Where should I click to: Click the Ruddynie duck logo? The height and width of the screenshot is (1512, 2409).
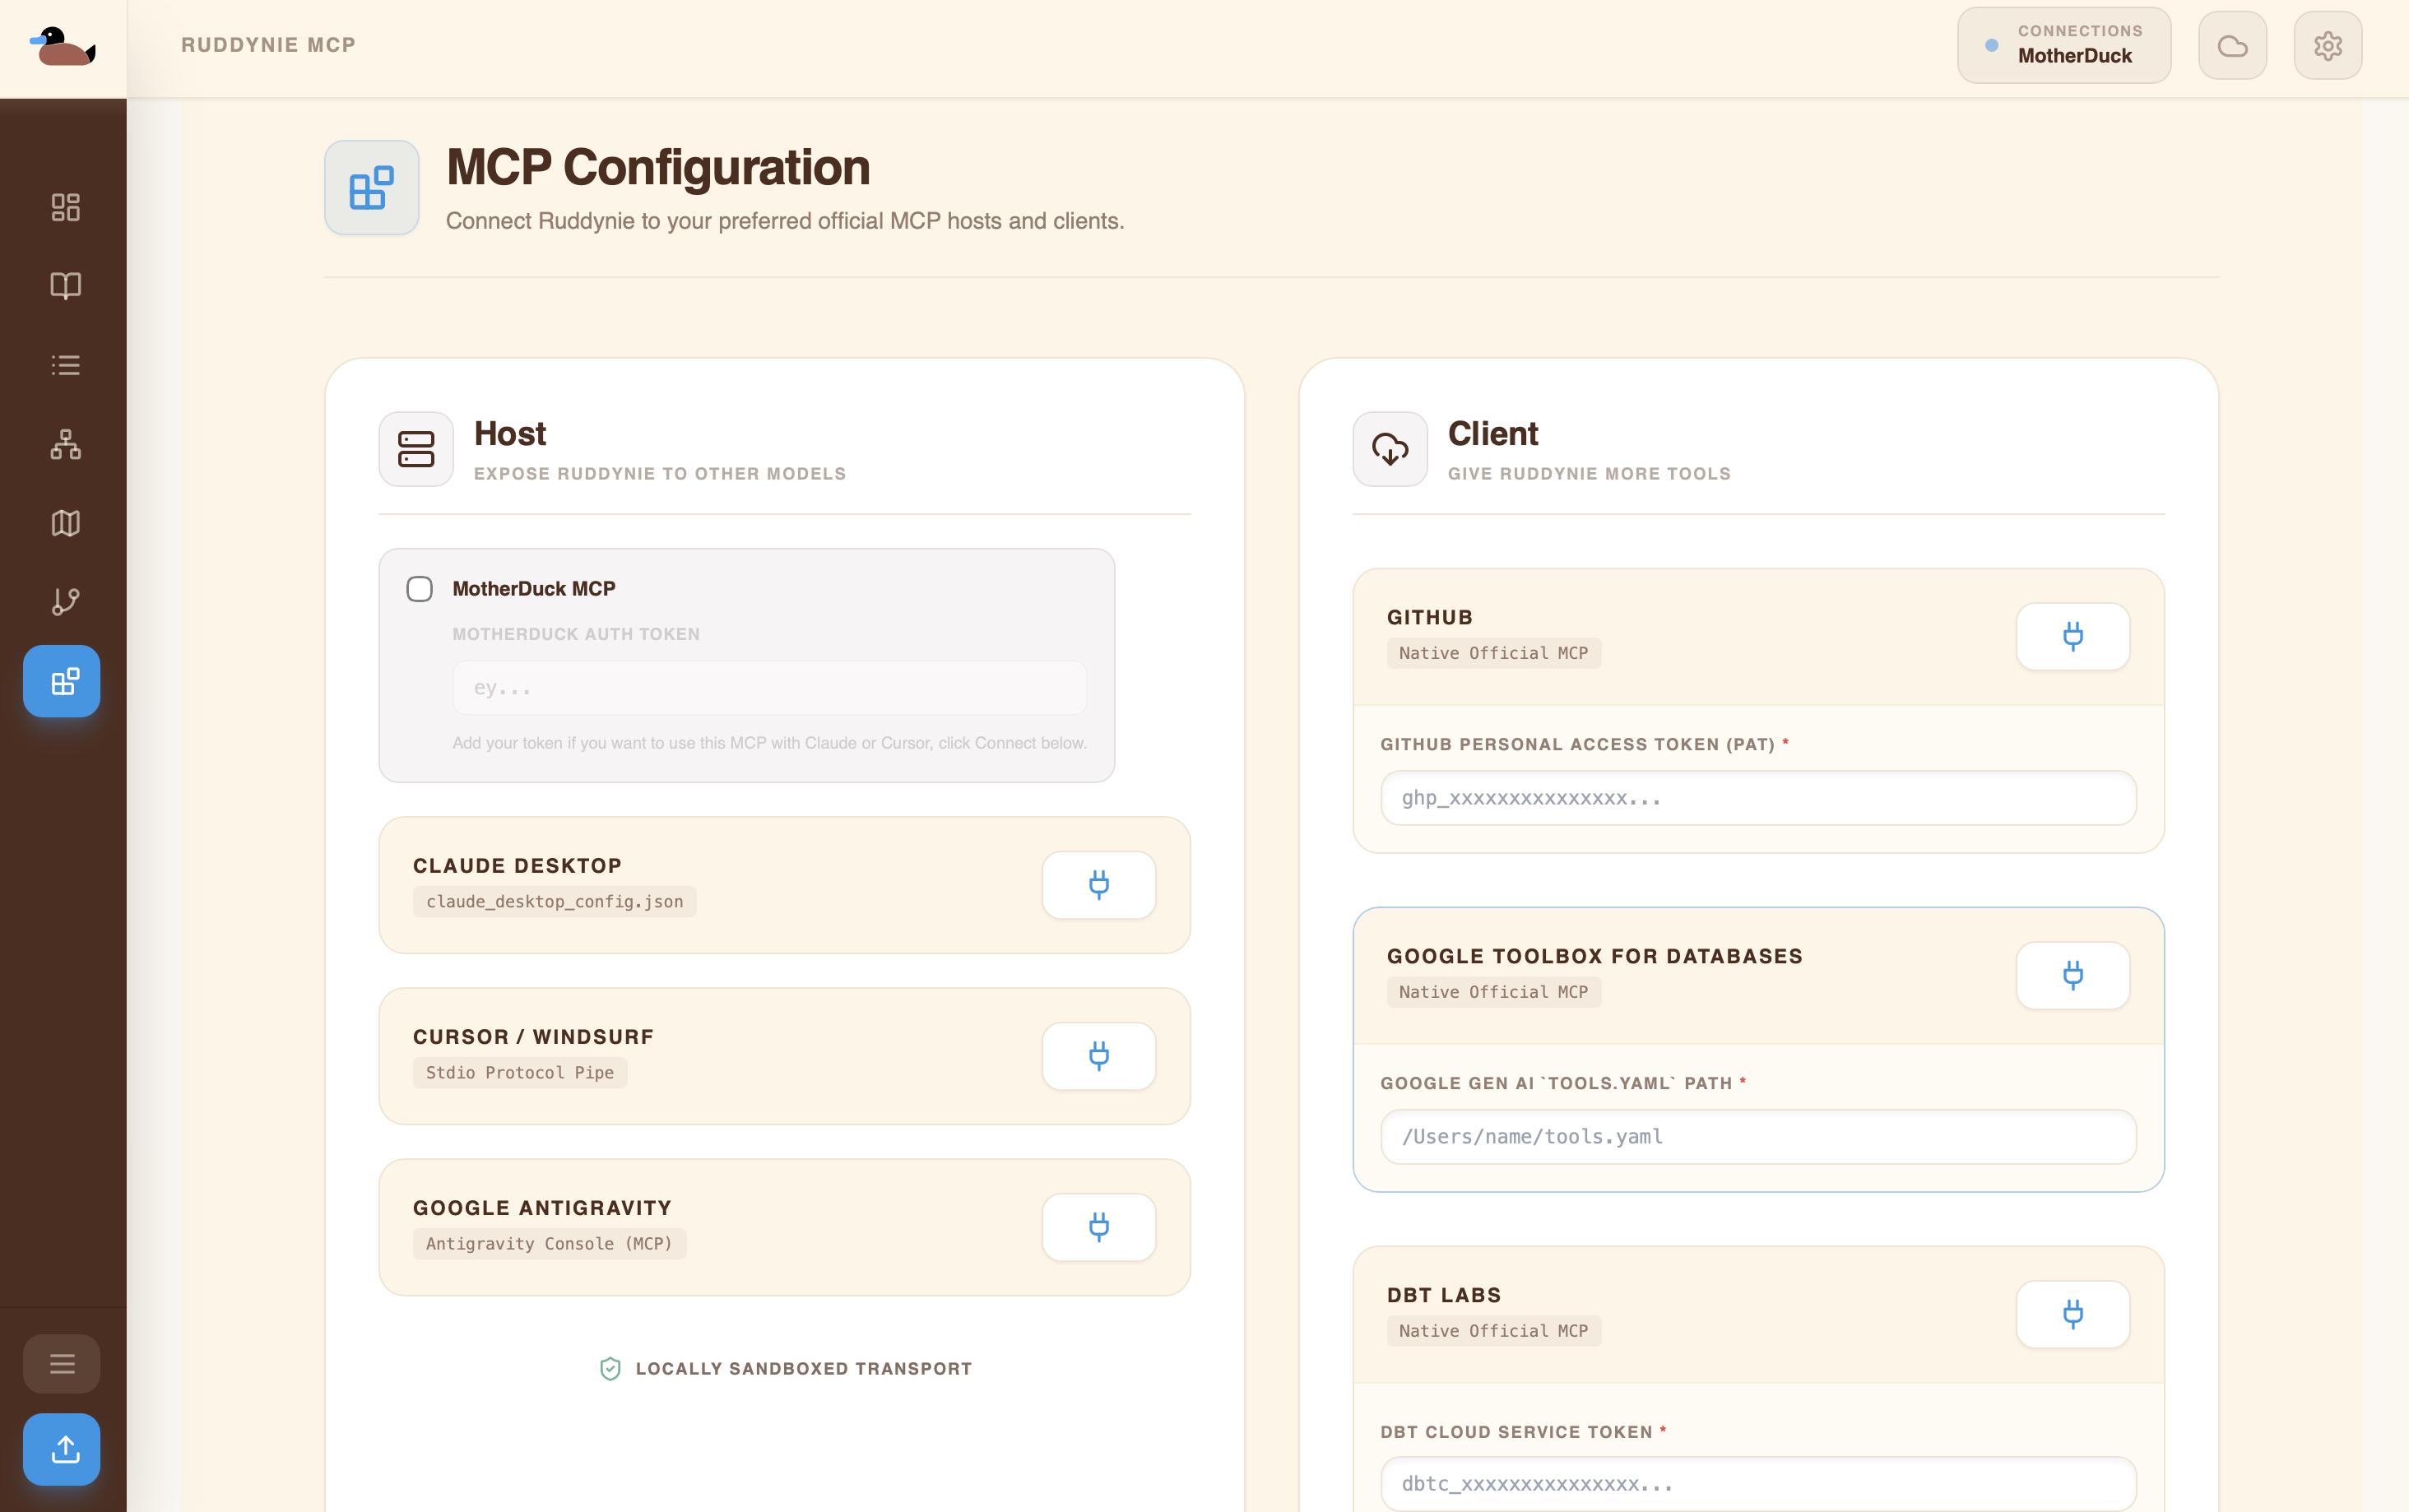(x=62, y=46)
